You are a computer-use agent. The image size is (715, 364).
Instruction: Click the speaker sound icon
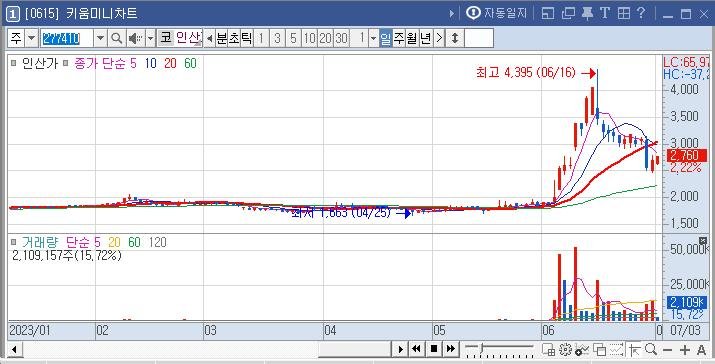pos(135,39)
